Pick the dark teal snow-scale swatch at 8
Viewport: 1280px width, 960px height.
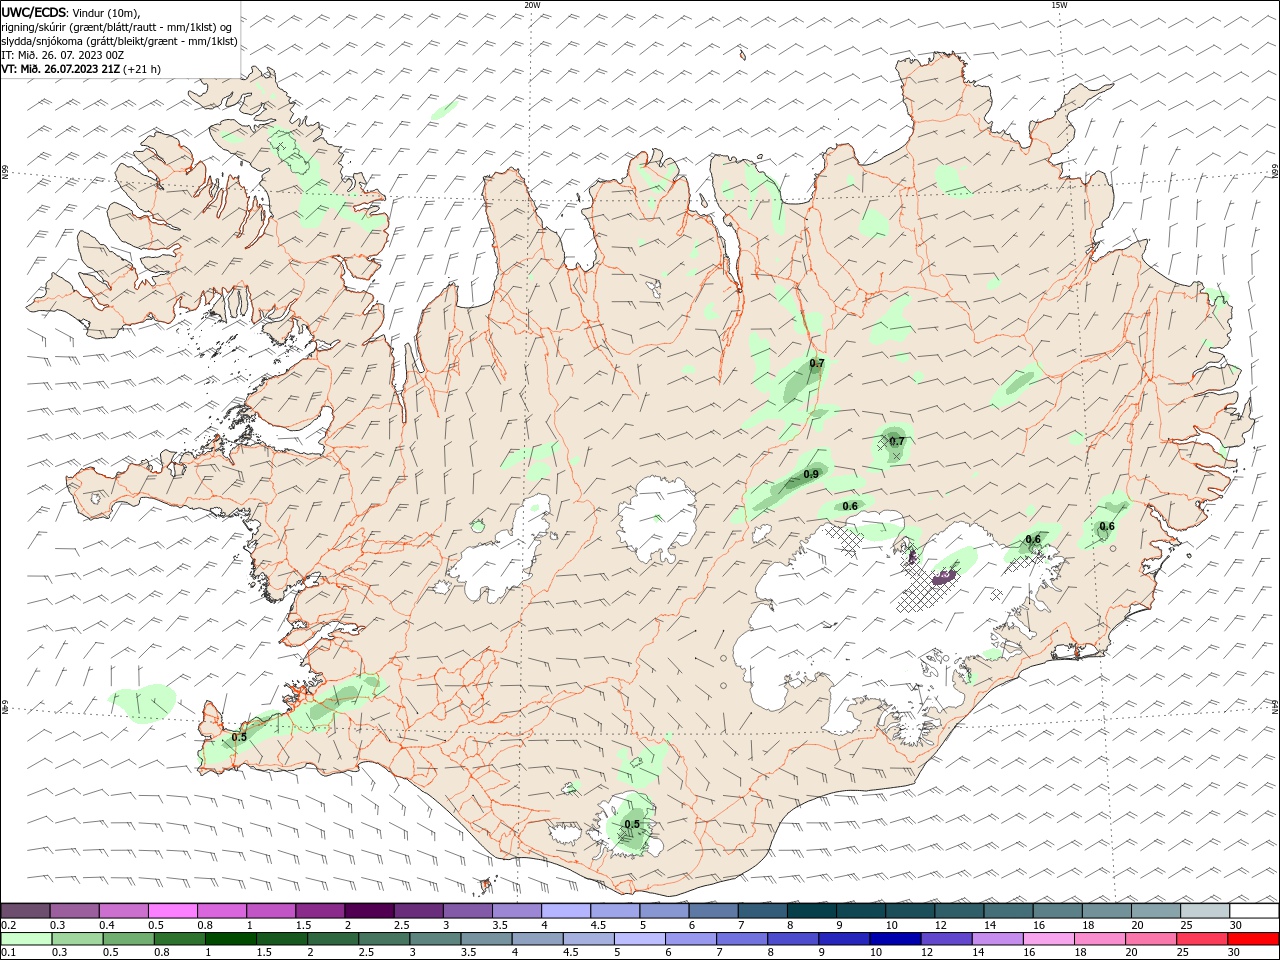[811, 910]
